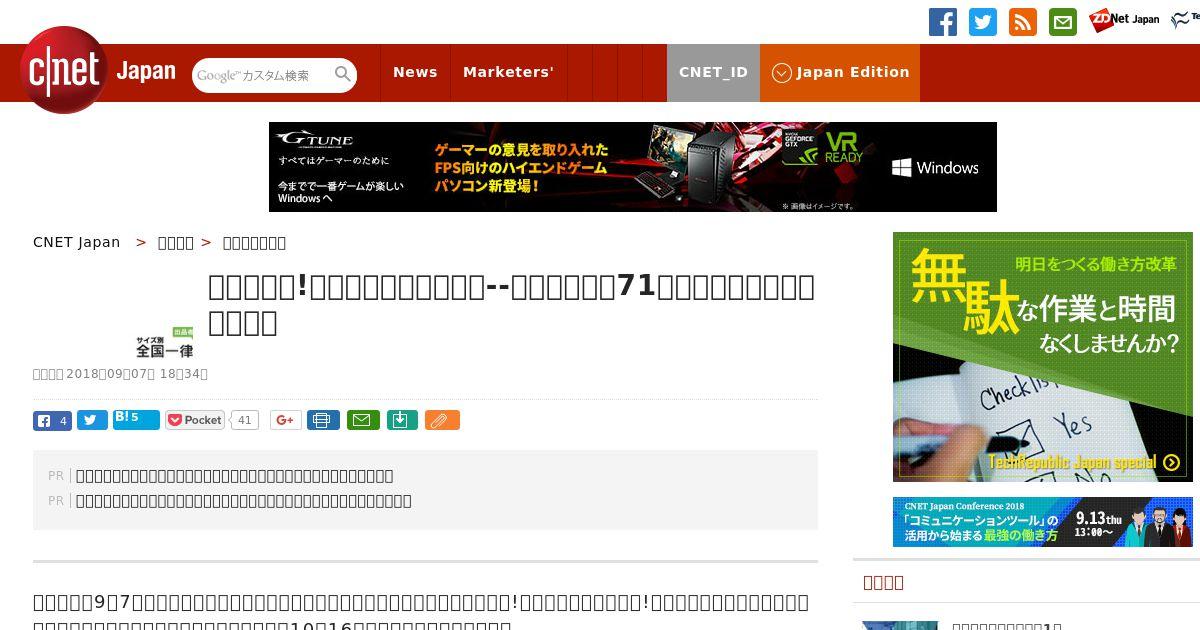Click the green newsletter mail icon at top
Viewport: 1200px width, 630px height.
pos(1063,22)
